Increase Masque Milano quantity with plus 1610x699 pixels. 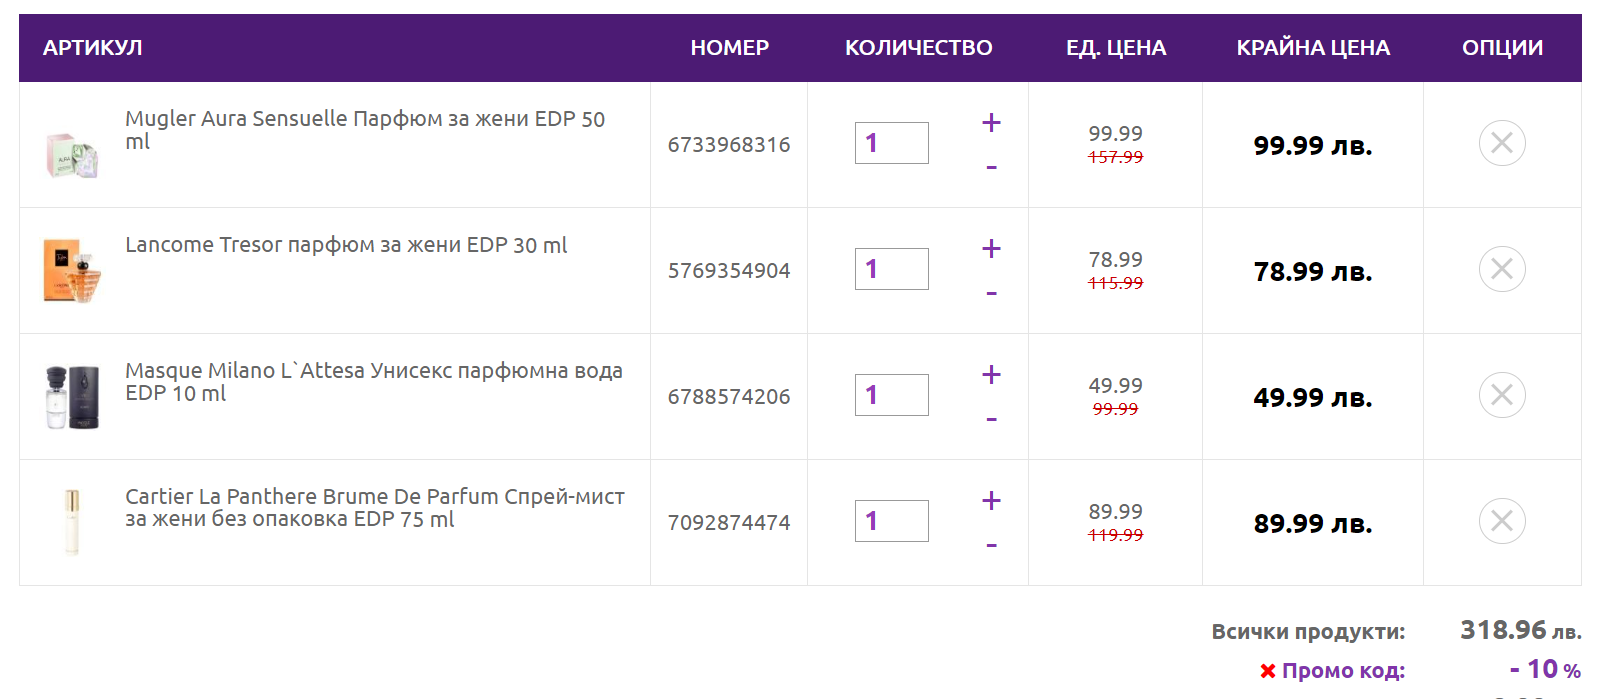coord(991,375)
